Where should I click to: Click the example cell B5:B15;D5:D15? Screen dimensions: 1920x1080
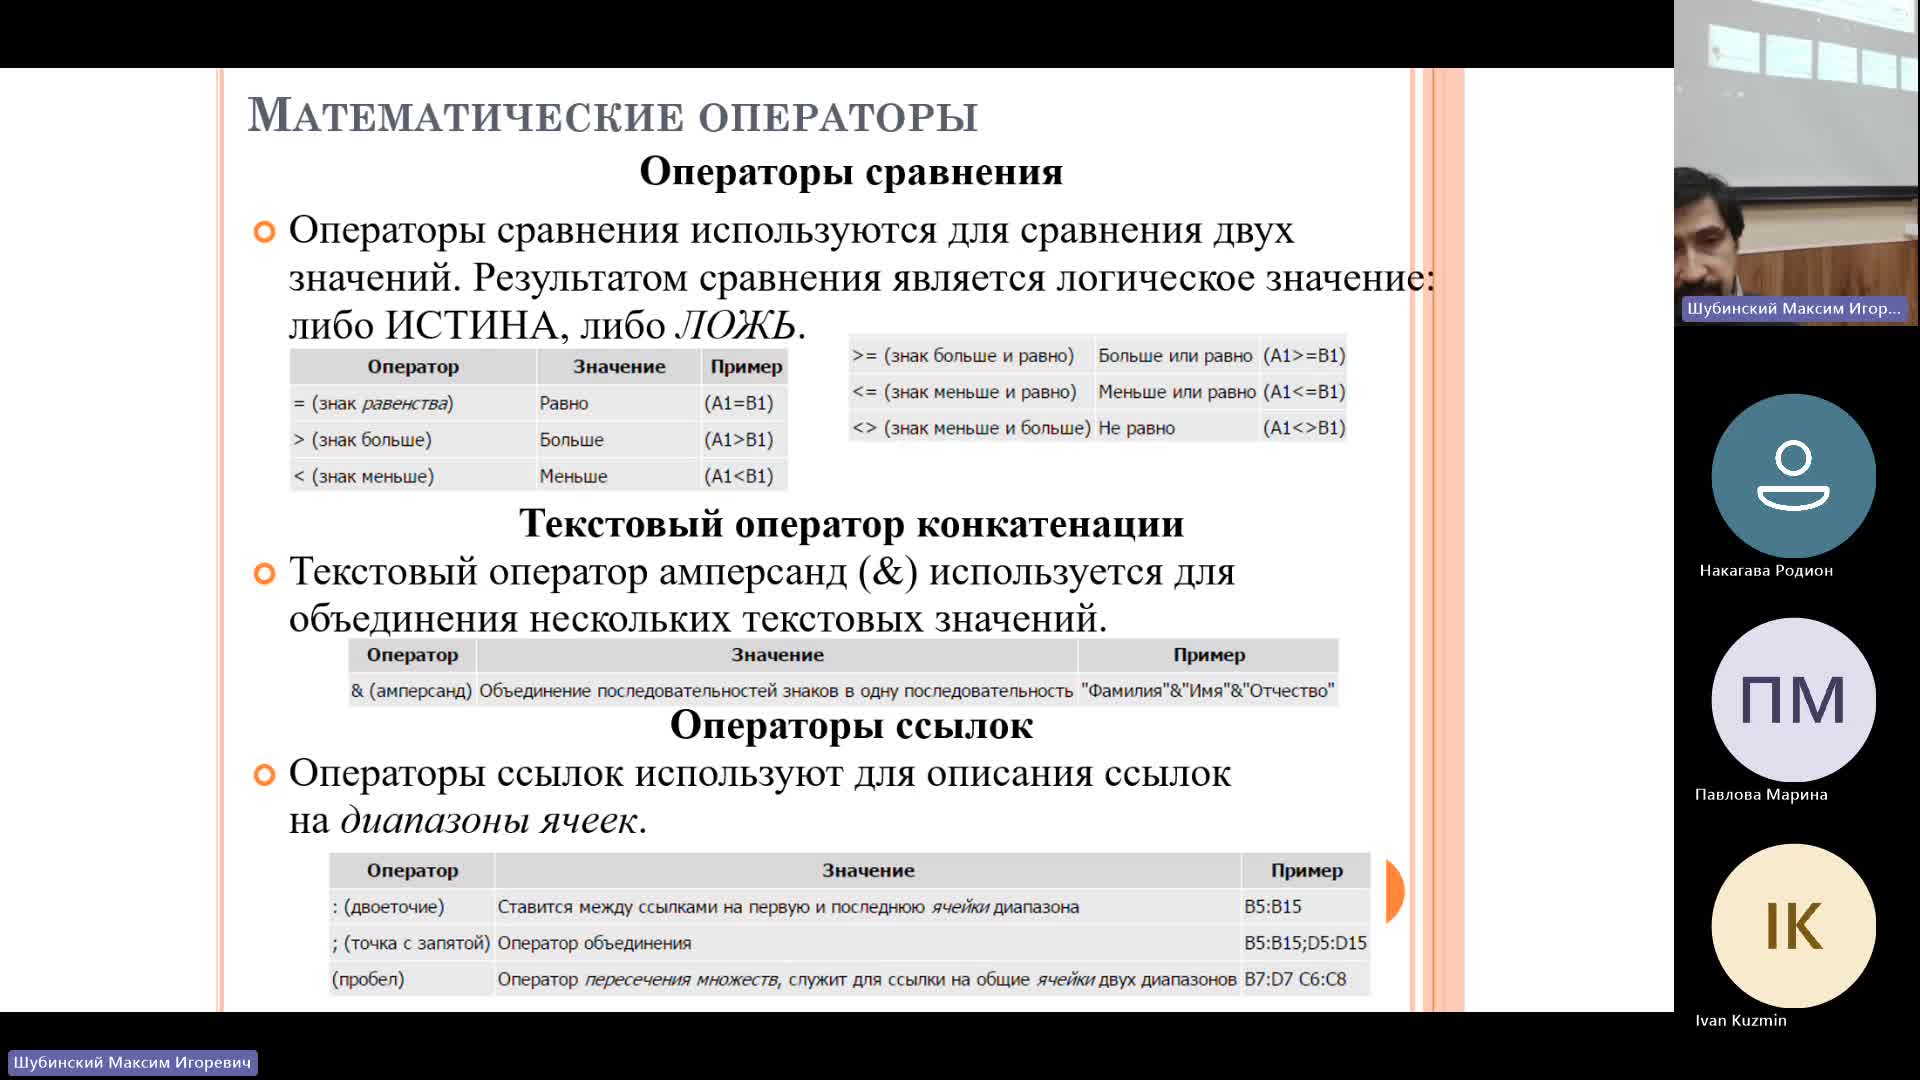point(1305,942)
